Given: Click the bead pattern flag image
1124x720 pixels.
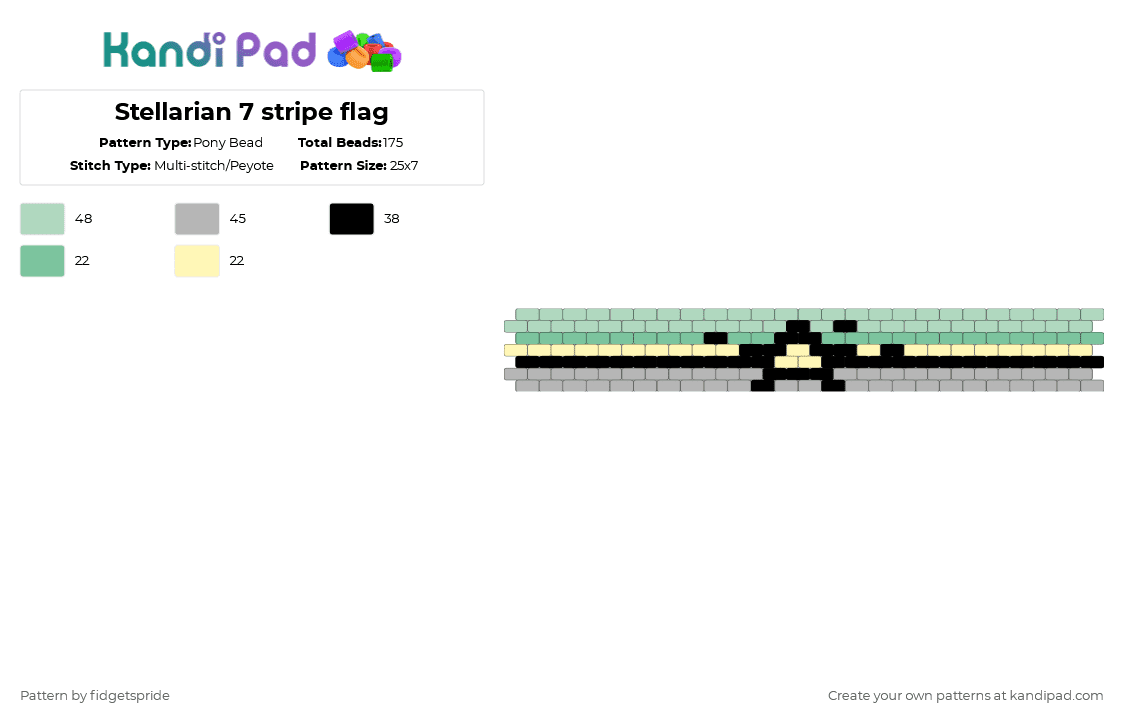Looking at the screenshot, I should click(804, 350).
